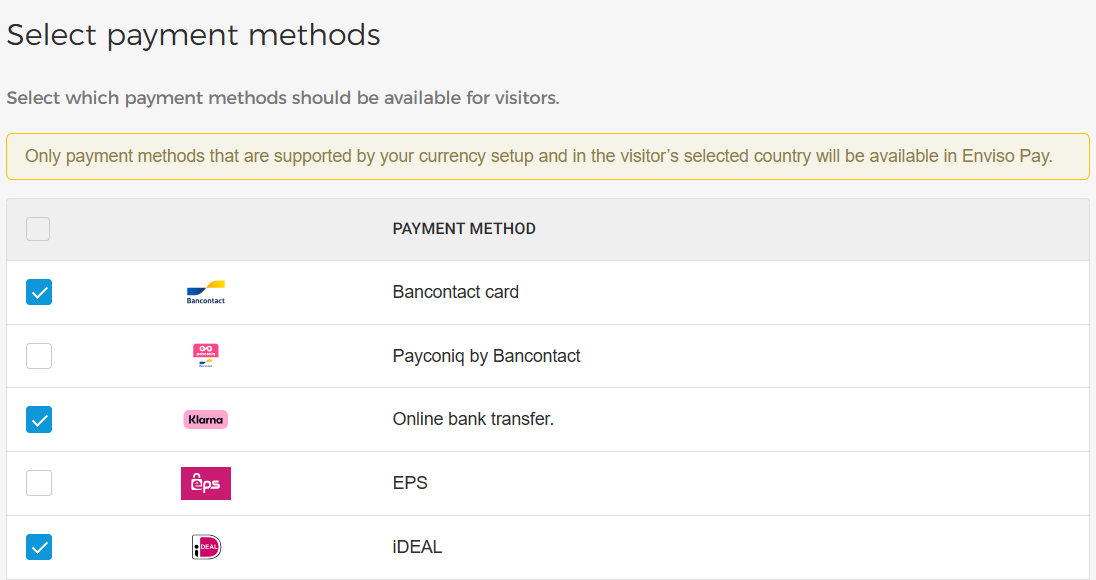
Task: Uncheck the iDEAL payment checkbox
Action: 39,547
